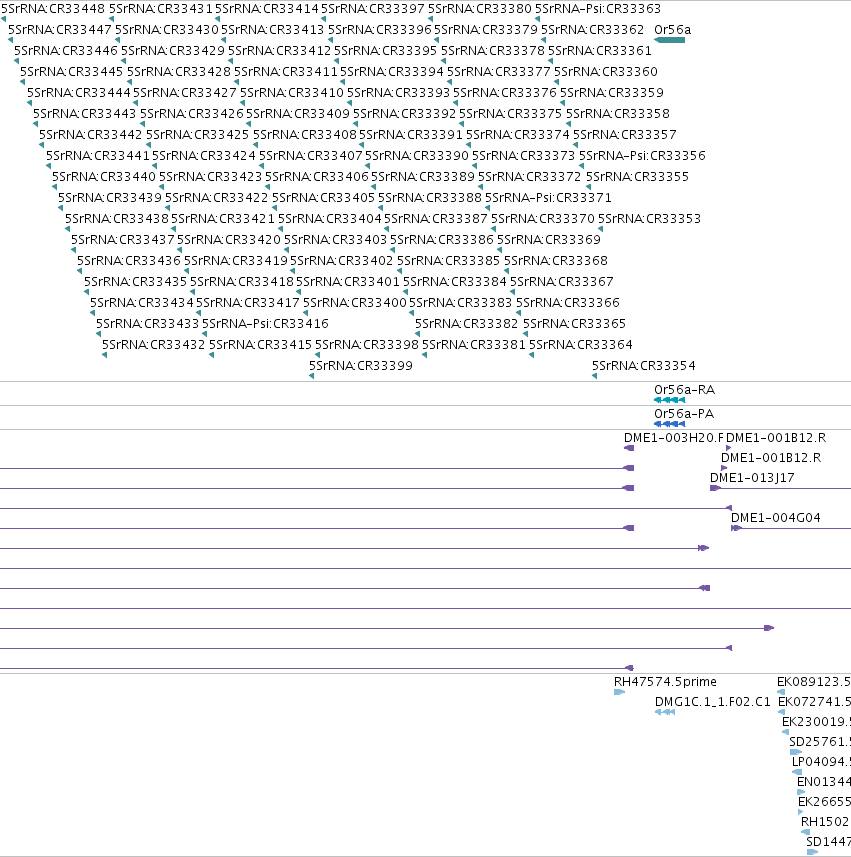Click 5SrRNA:CR33439 label
851x857 pixels.
[x=110, y=197]
